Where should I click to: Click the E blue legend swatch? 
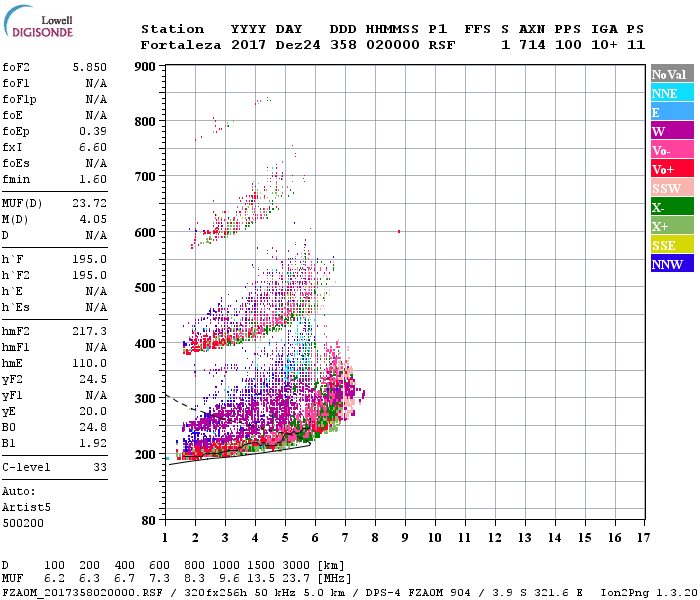[672, 112]
